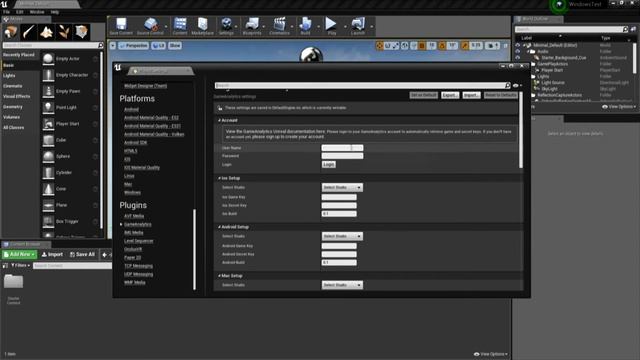Open Android SDK platform settings
The image size is (640, 360).
pos(135,142)
